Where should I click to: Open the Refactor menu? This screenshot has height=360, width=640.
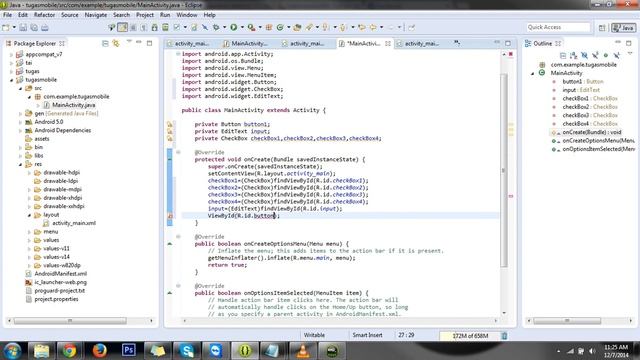44,15
